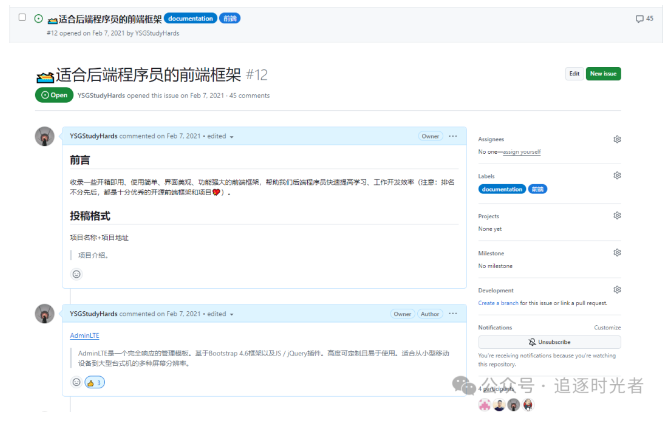This screenshot has height=428, width=669.
Task: Unsubscribe from issue notifications
Action: point(549,342)
